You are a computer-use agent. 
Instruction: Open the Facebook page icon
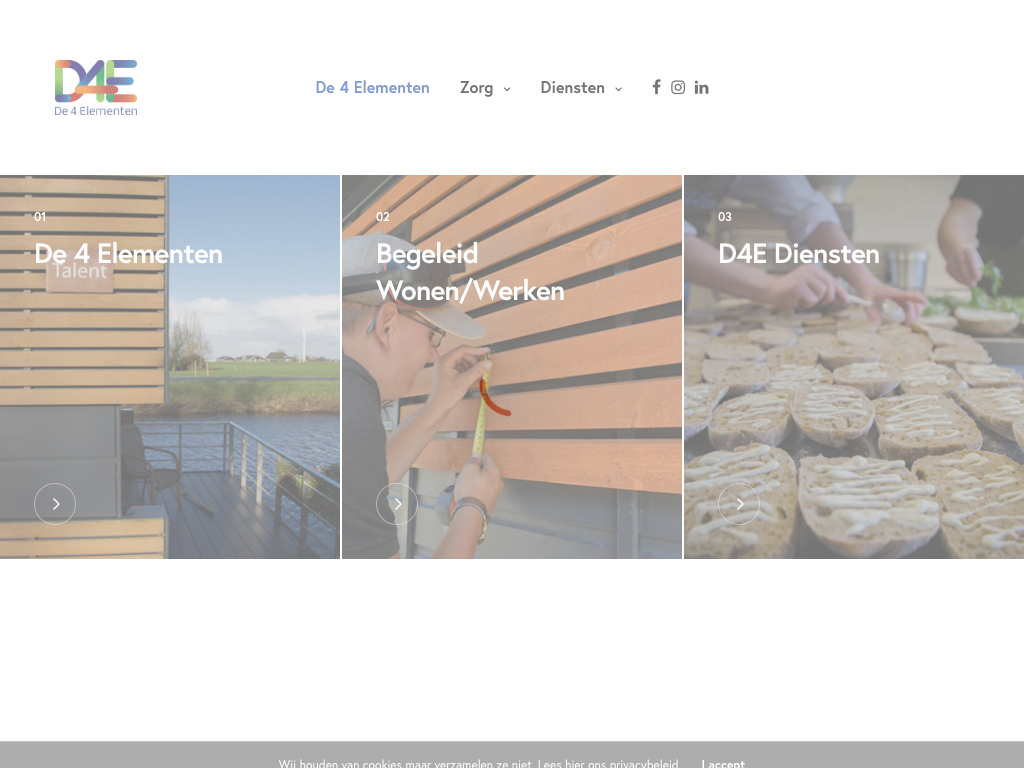point(656,87)
